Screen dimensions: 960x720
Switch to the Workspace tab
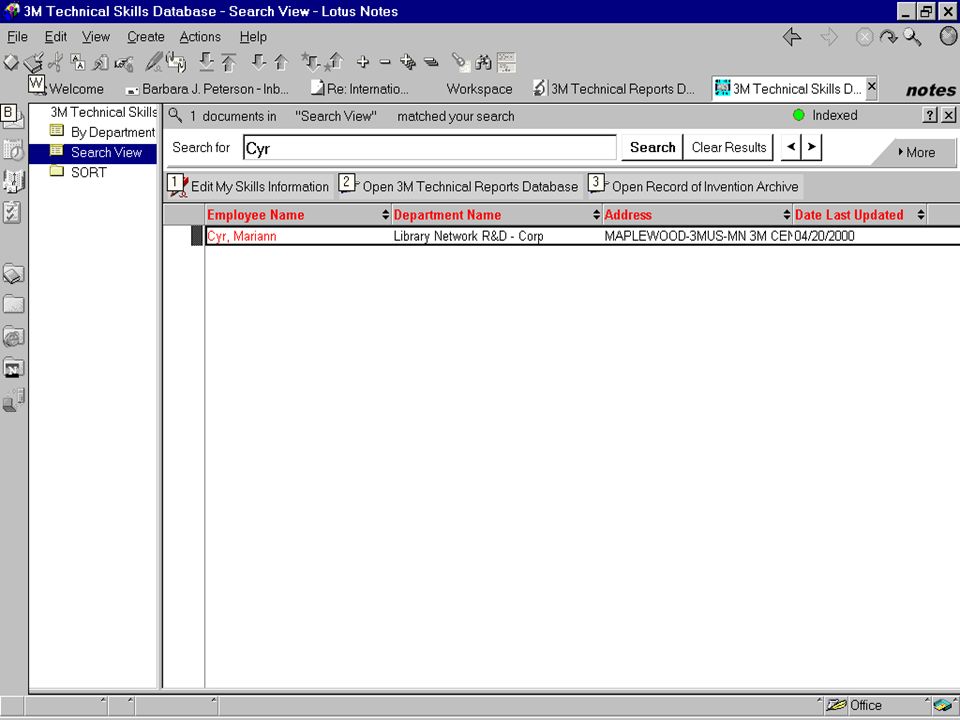tap(479, 89)
